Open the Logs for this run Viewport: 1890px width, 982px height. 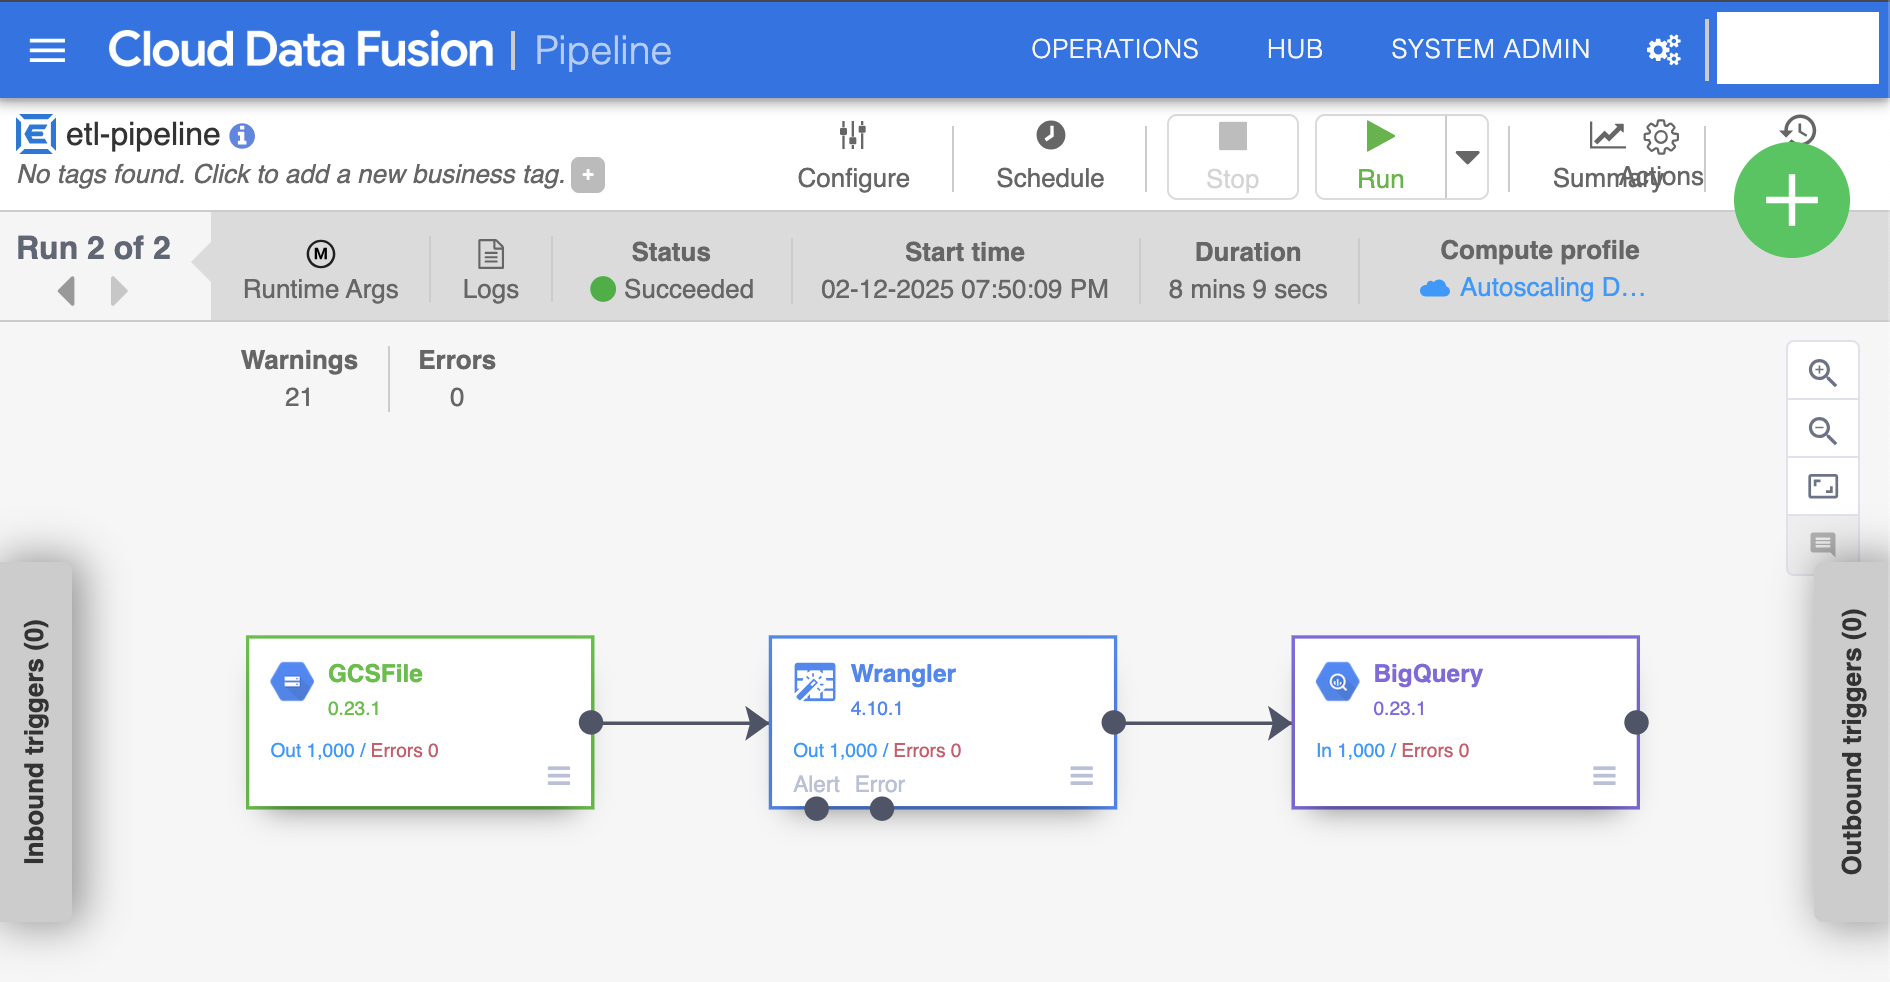coord(490,268)
